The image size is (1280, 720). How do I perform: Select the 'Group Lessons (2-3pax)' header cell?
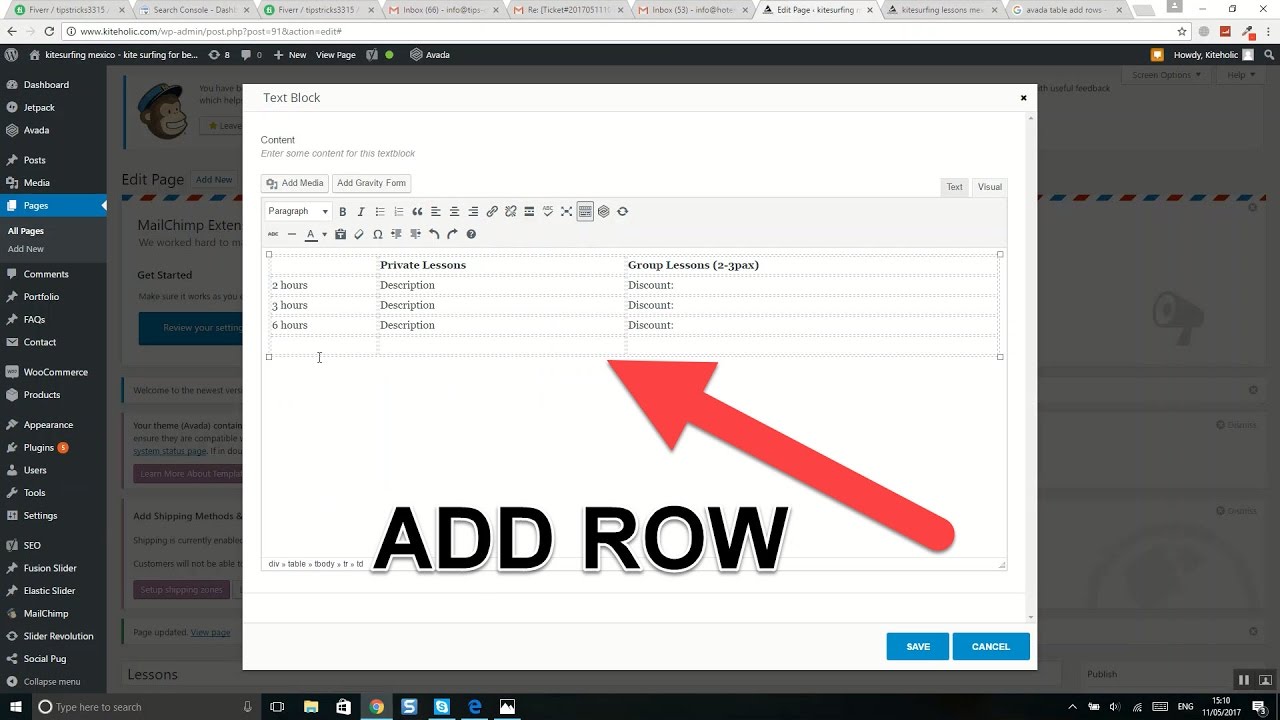[x=812, y=265]
